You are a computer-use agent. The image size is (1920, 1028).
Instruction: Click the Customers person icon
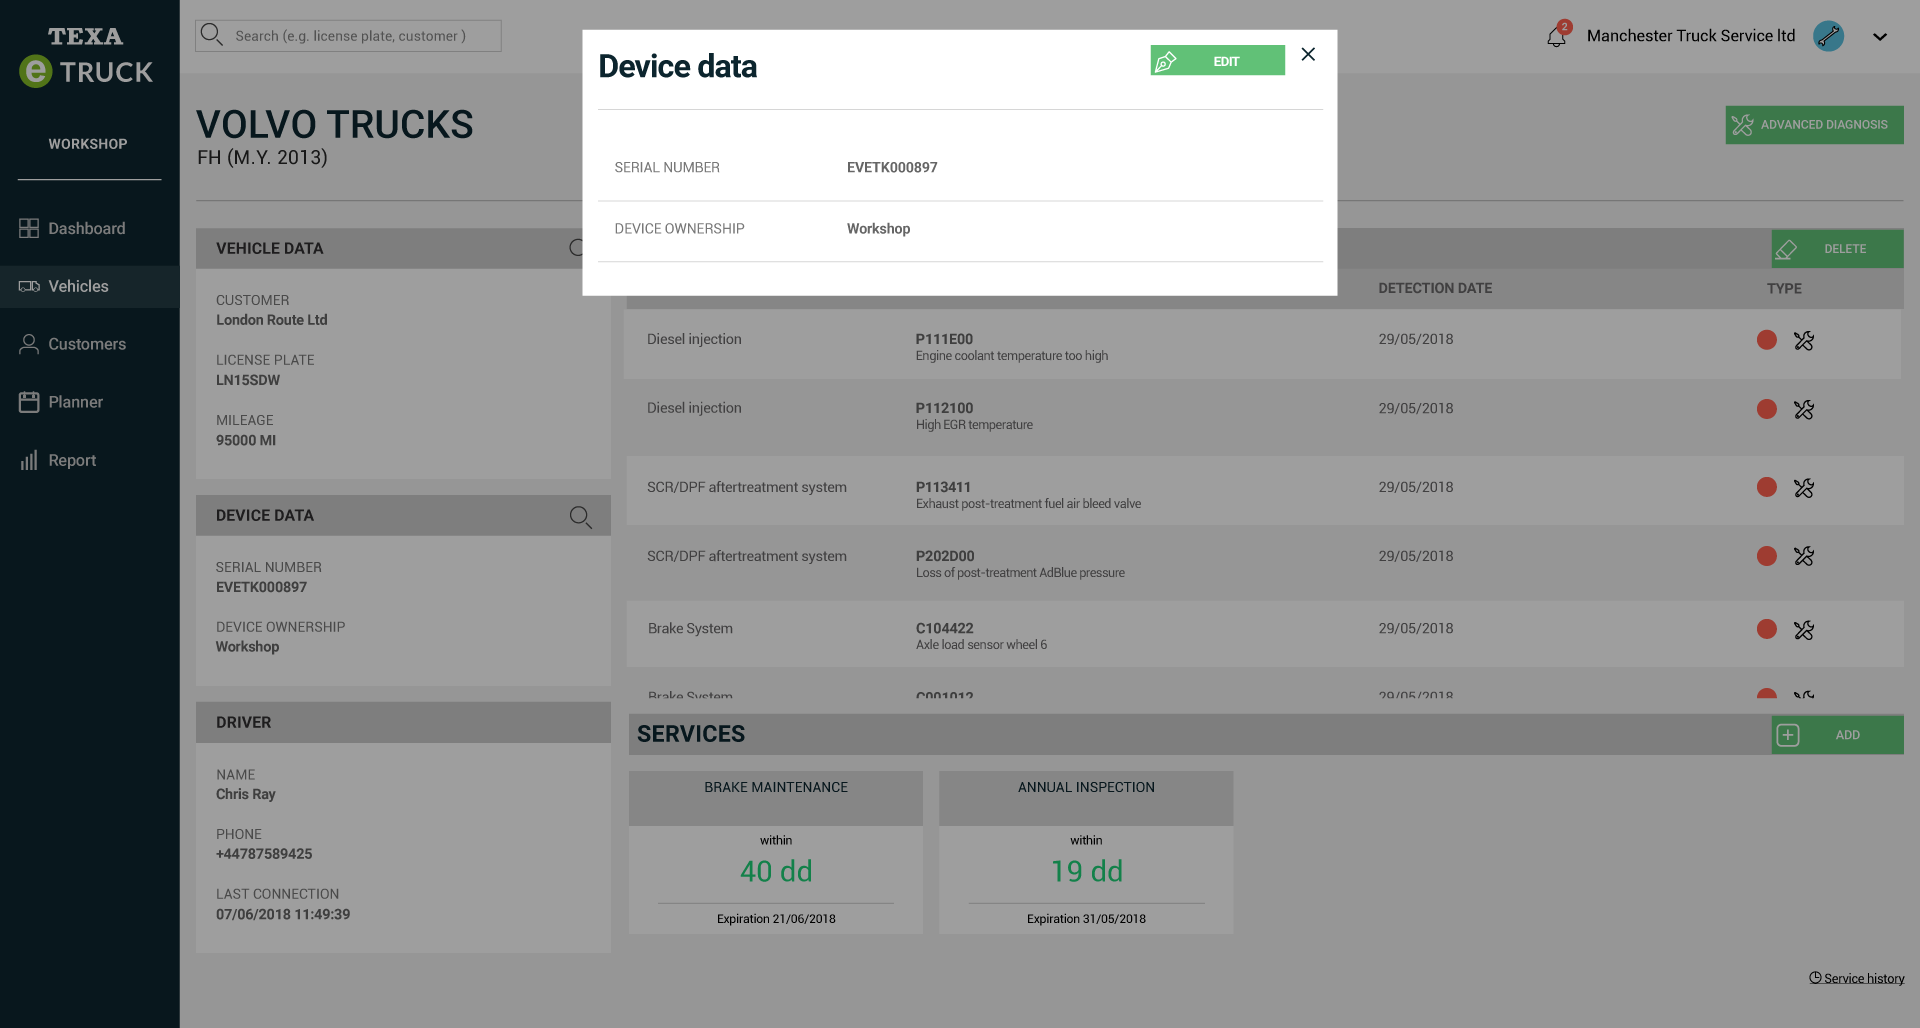pos(29,344)
